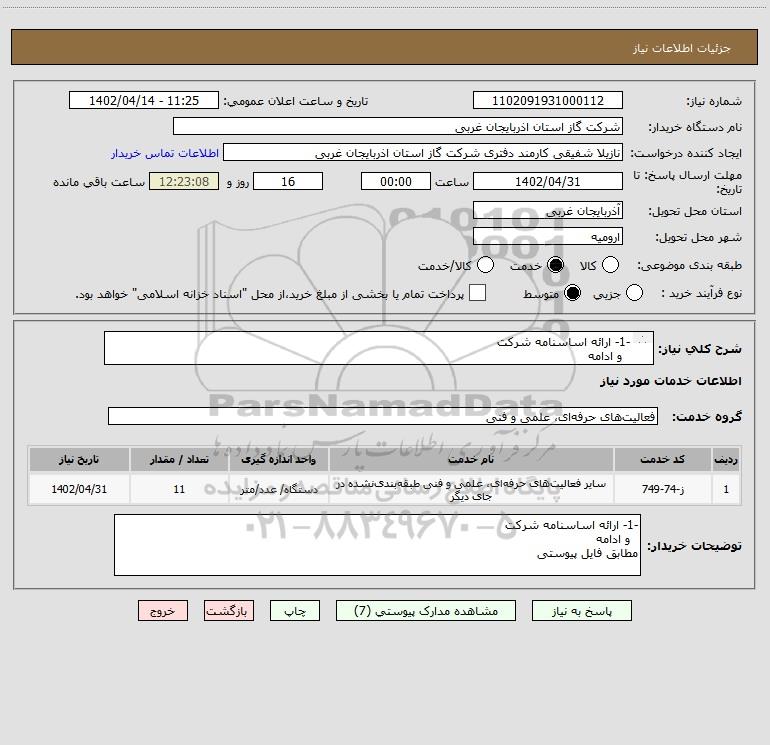Click the گروه خدمت field
This screenshot has height=745, width=770.
coord(383,416)
